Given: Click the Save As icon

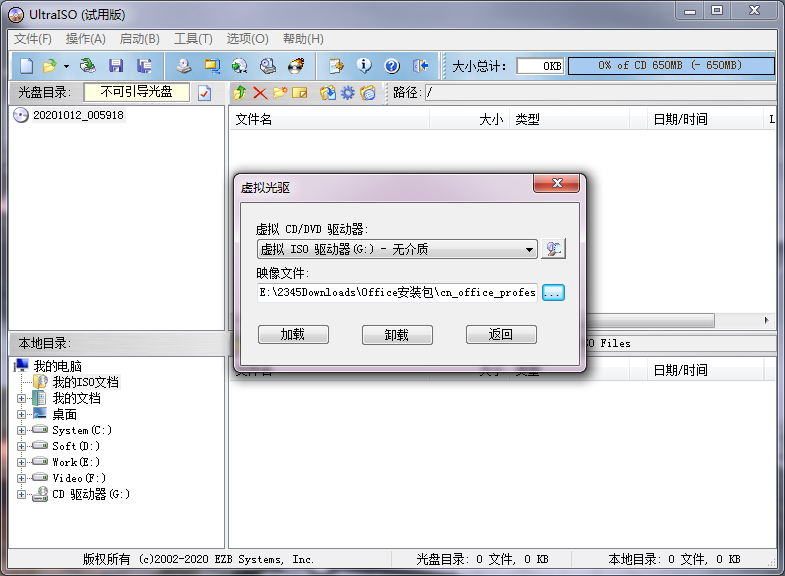Looking at the screenshot, I should 144,66.
